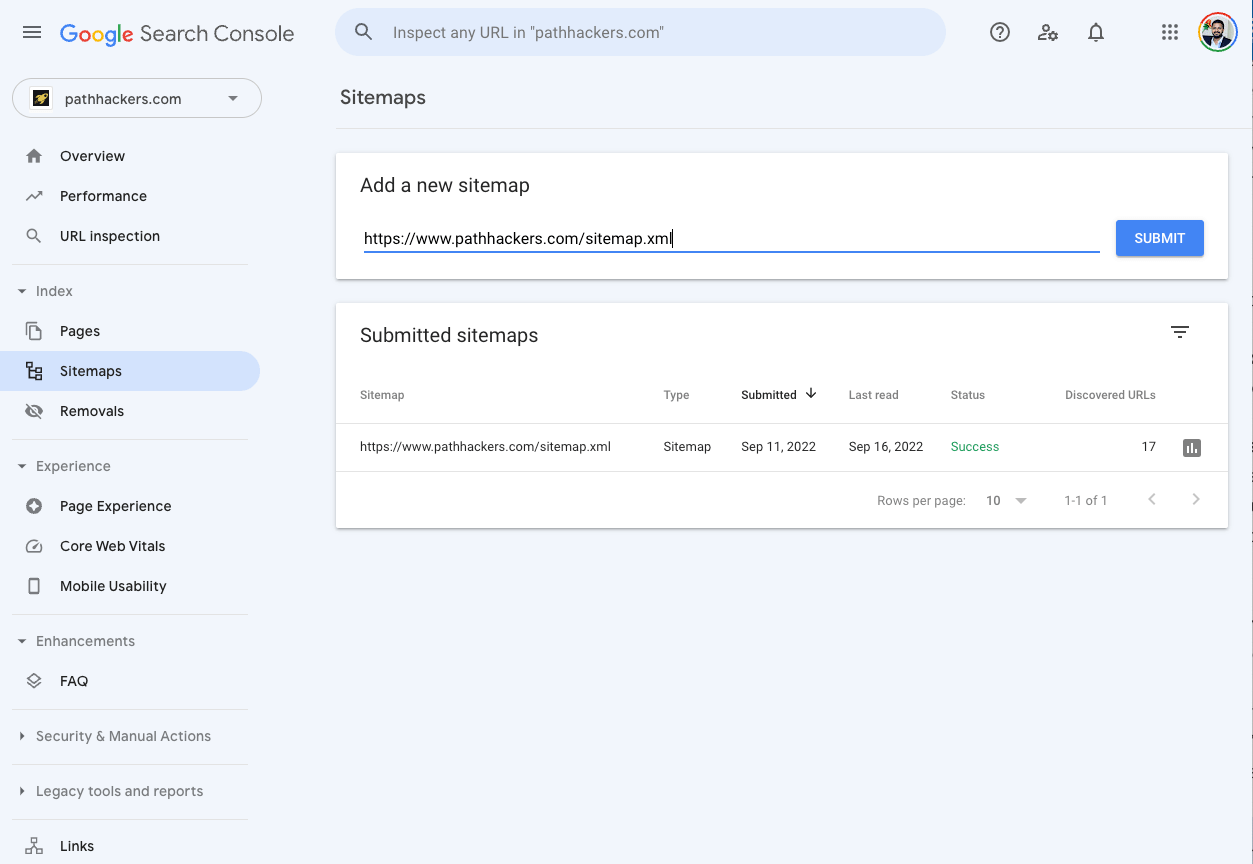Click the Sep 16, 2022 last read date
The width and height of the screenshot is (1253, 864).
[x=885, y=447]
